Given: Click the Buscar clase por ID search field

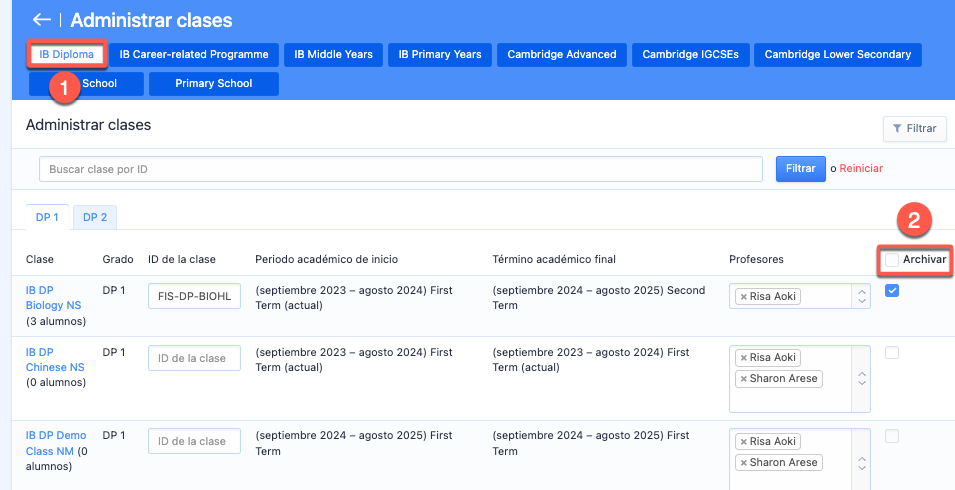Looking at the screenshot, I should pyautogui.click(x=400, y=169).
